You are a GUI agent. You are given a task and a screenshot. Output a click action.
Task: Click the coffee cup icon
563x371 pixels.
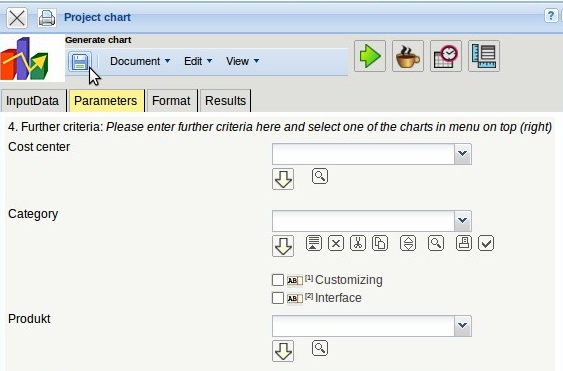(408, 56)
